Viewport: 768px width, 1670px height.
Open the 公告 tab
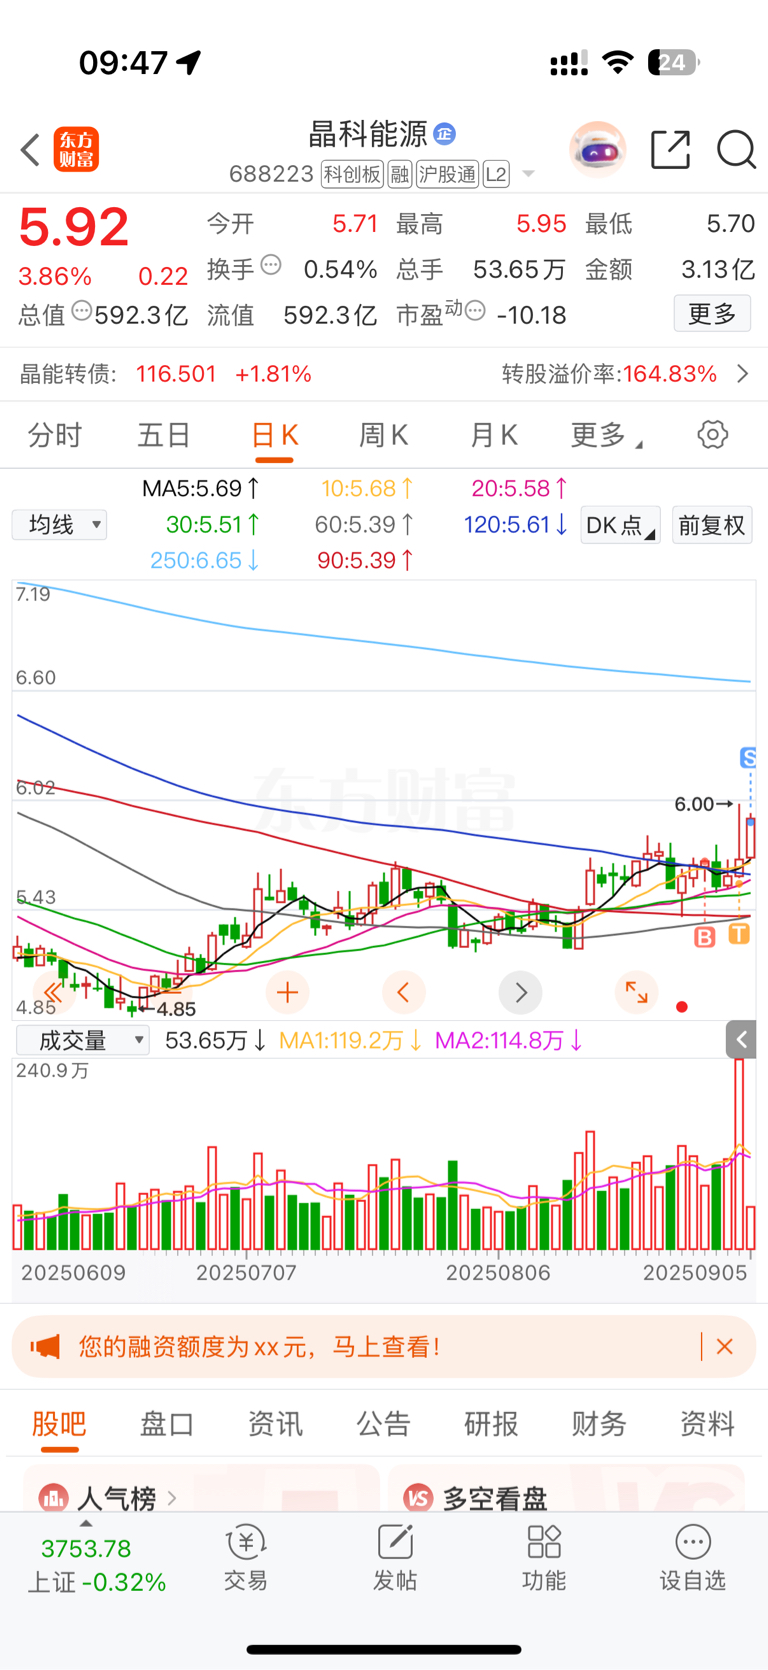(383, 1423)
